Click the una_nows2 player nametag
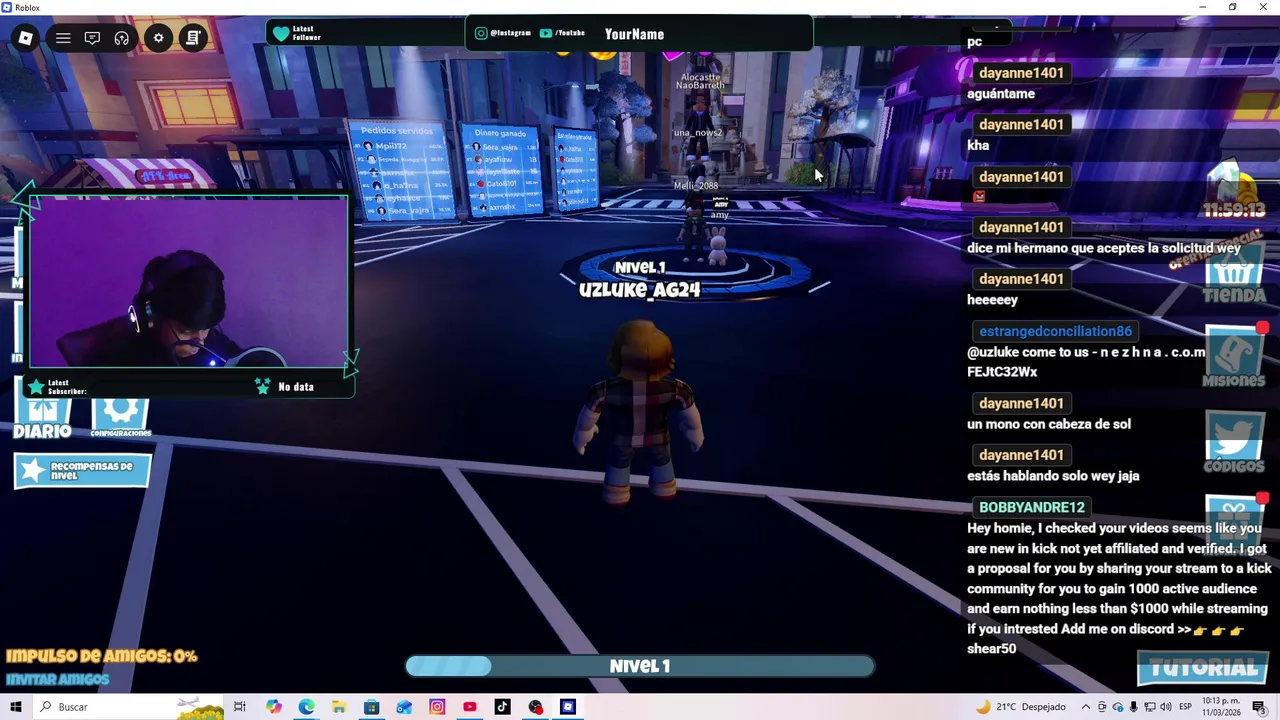1280x720 pixels. [x=698, y=133]
